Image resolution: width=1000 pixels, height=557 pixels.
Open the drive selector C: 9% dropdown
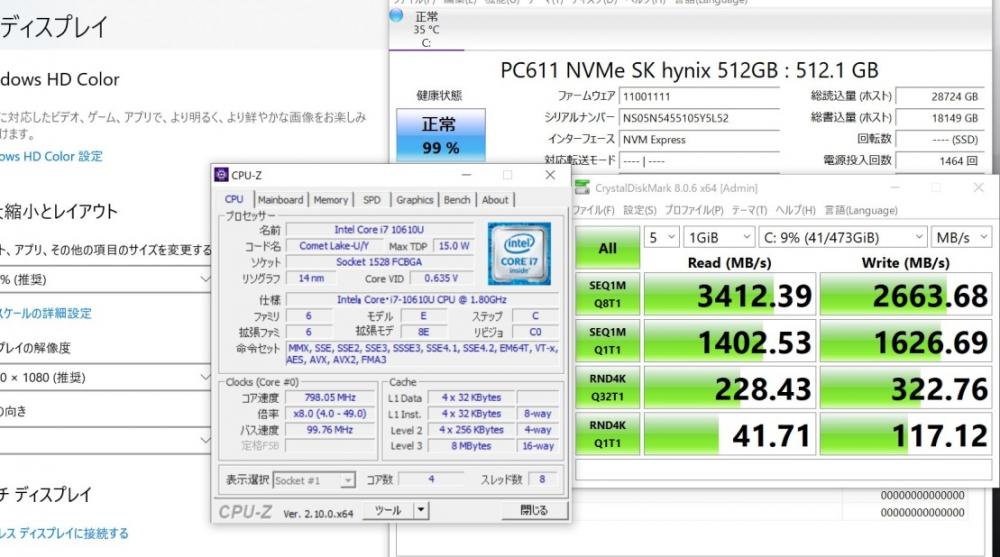tap(843, 237)
